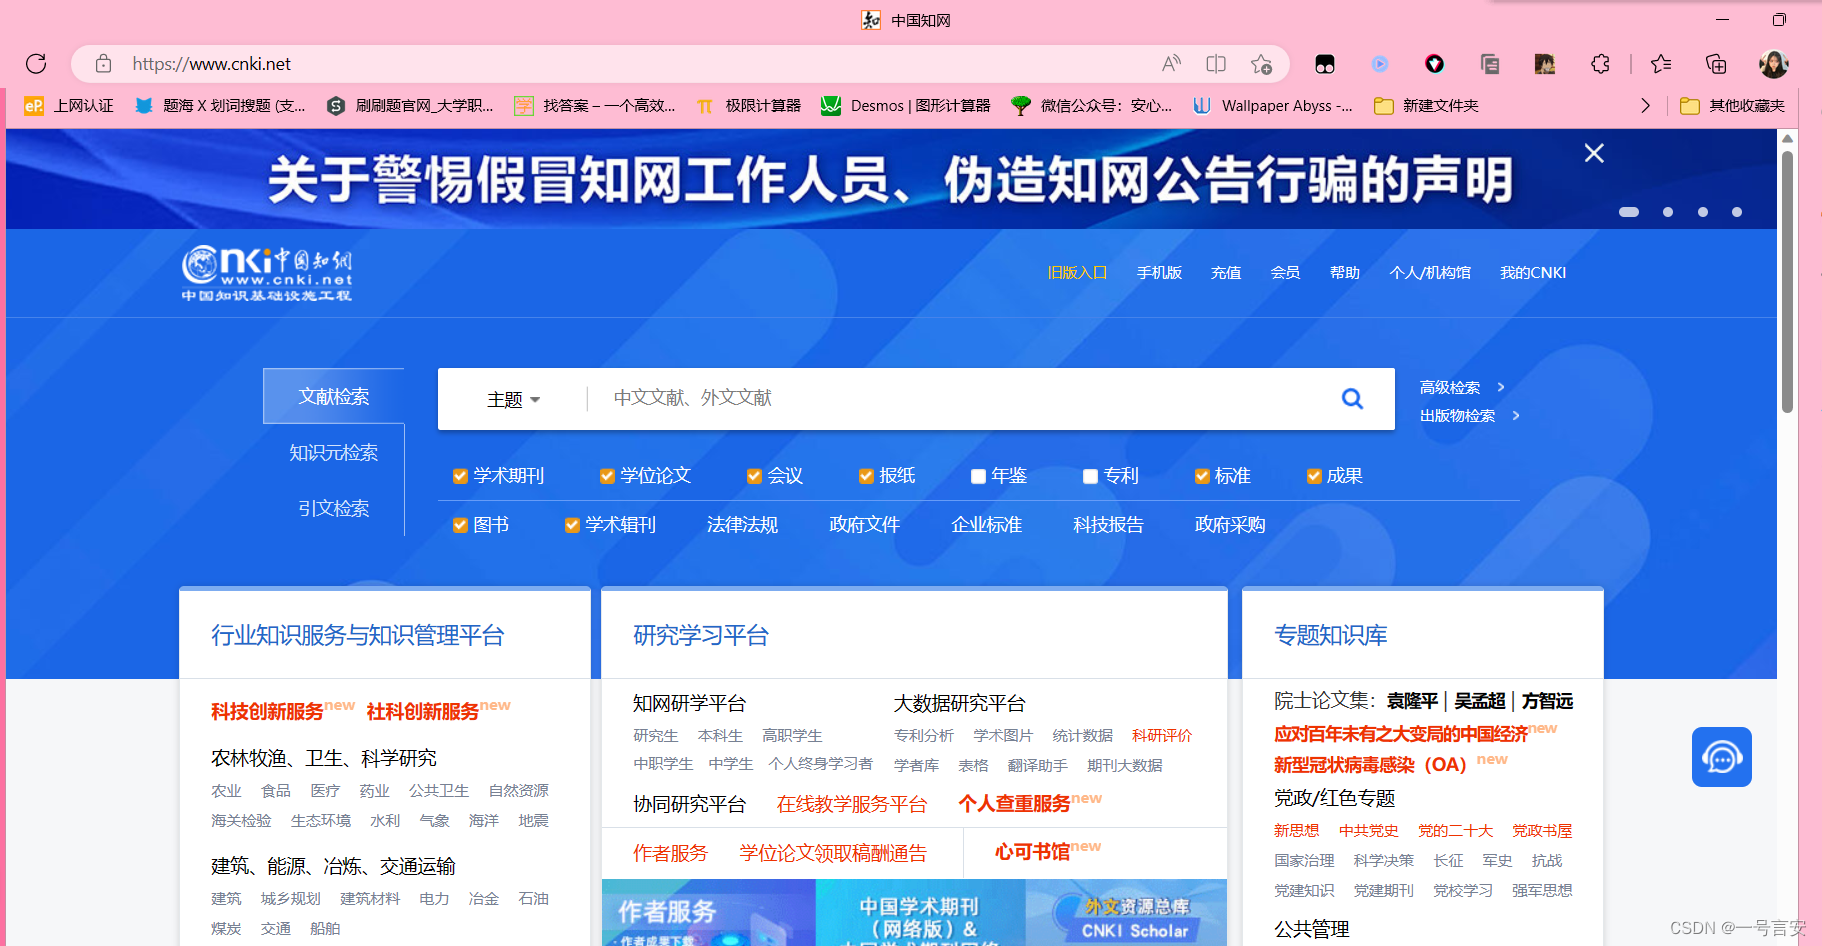This screenshot has width=1822, height=946.
Task: Open 个人/机构馆 in top navigation
Action: (1430, 272)
